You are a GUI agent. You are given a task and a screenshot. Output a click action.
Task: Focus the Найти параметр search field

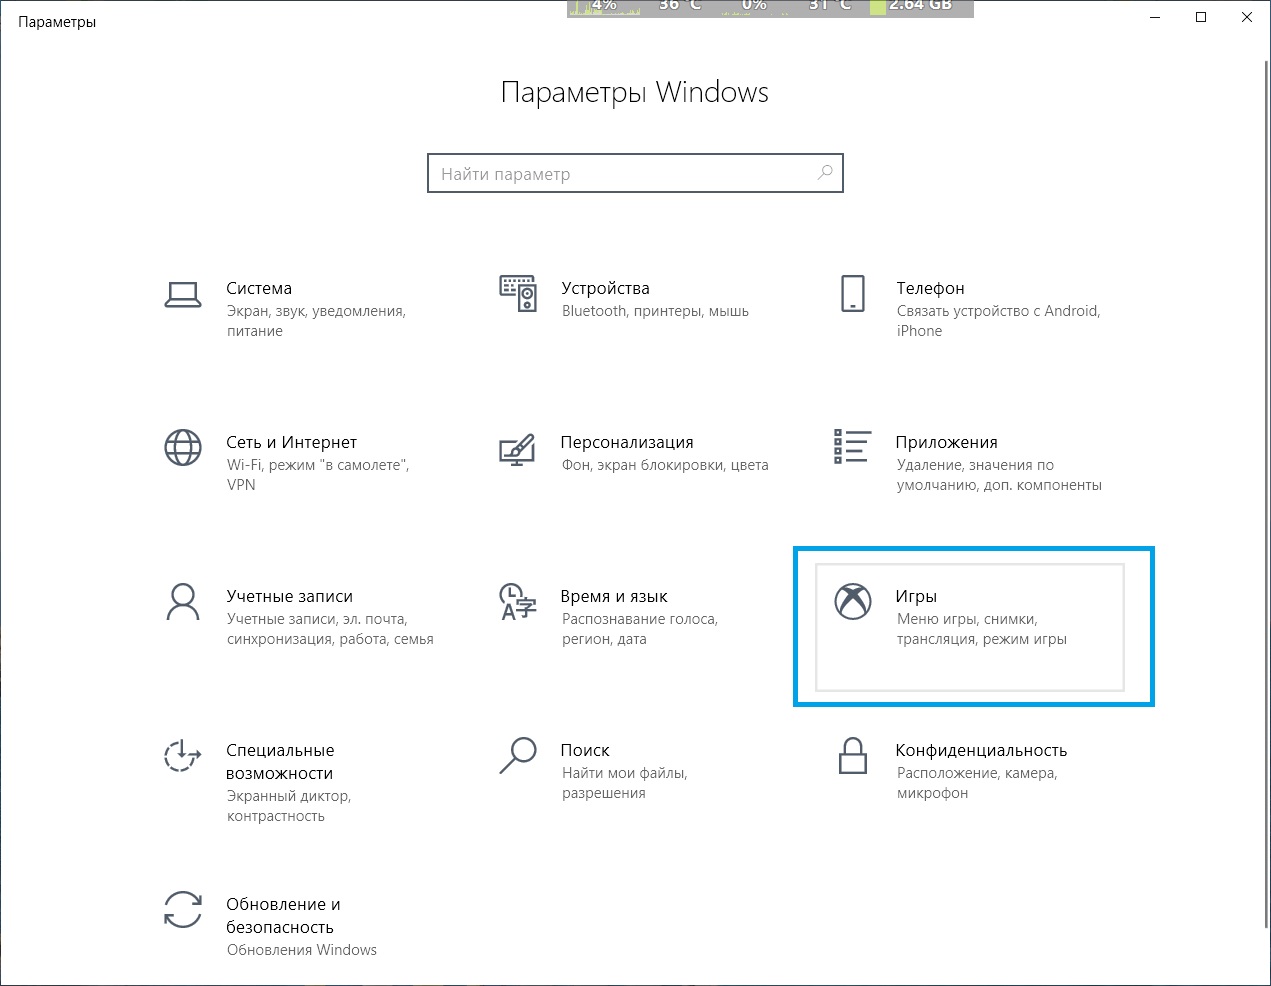click(x=635, y=173)
